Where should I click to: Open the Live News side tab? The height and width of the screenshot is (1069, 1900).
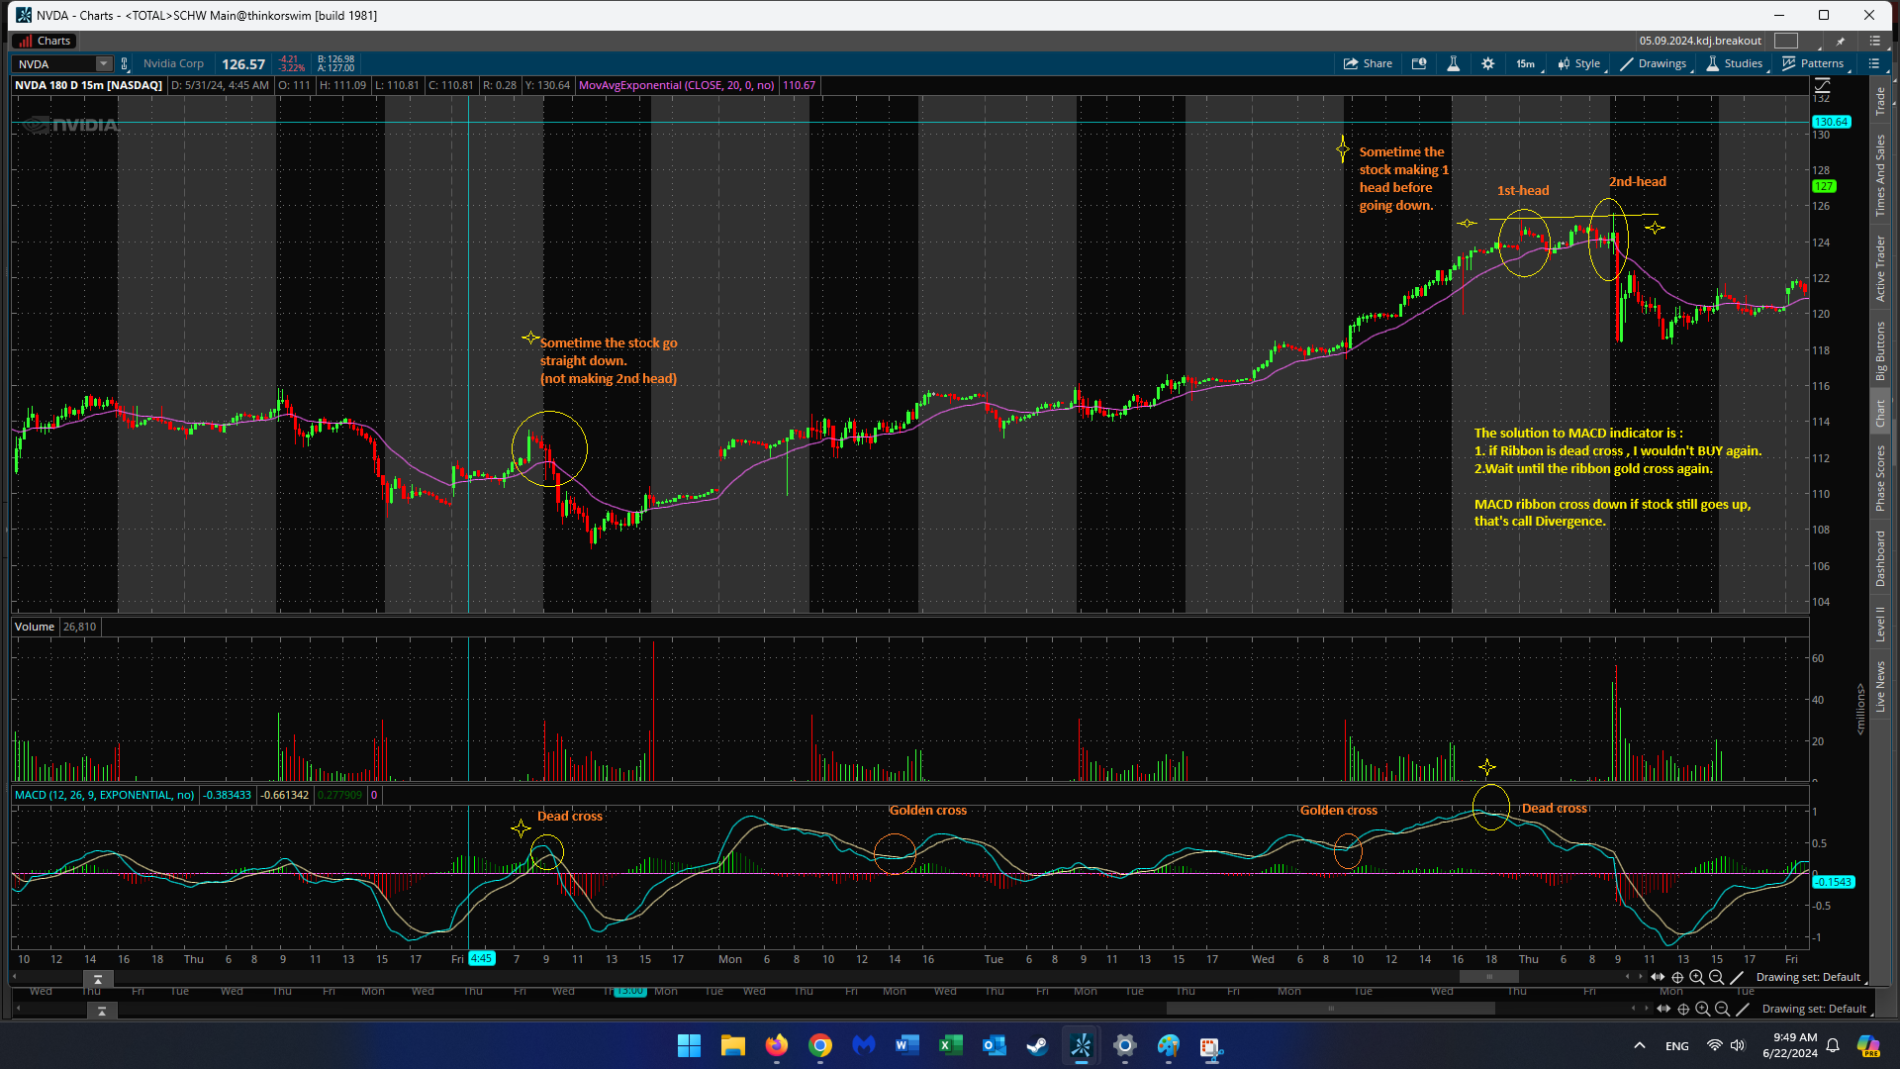(x=1880, y=686)
